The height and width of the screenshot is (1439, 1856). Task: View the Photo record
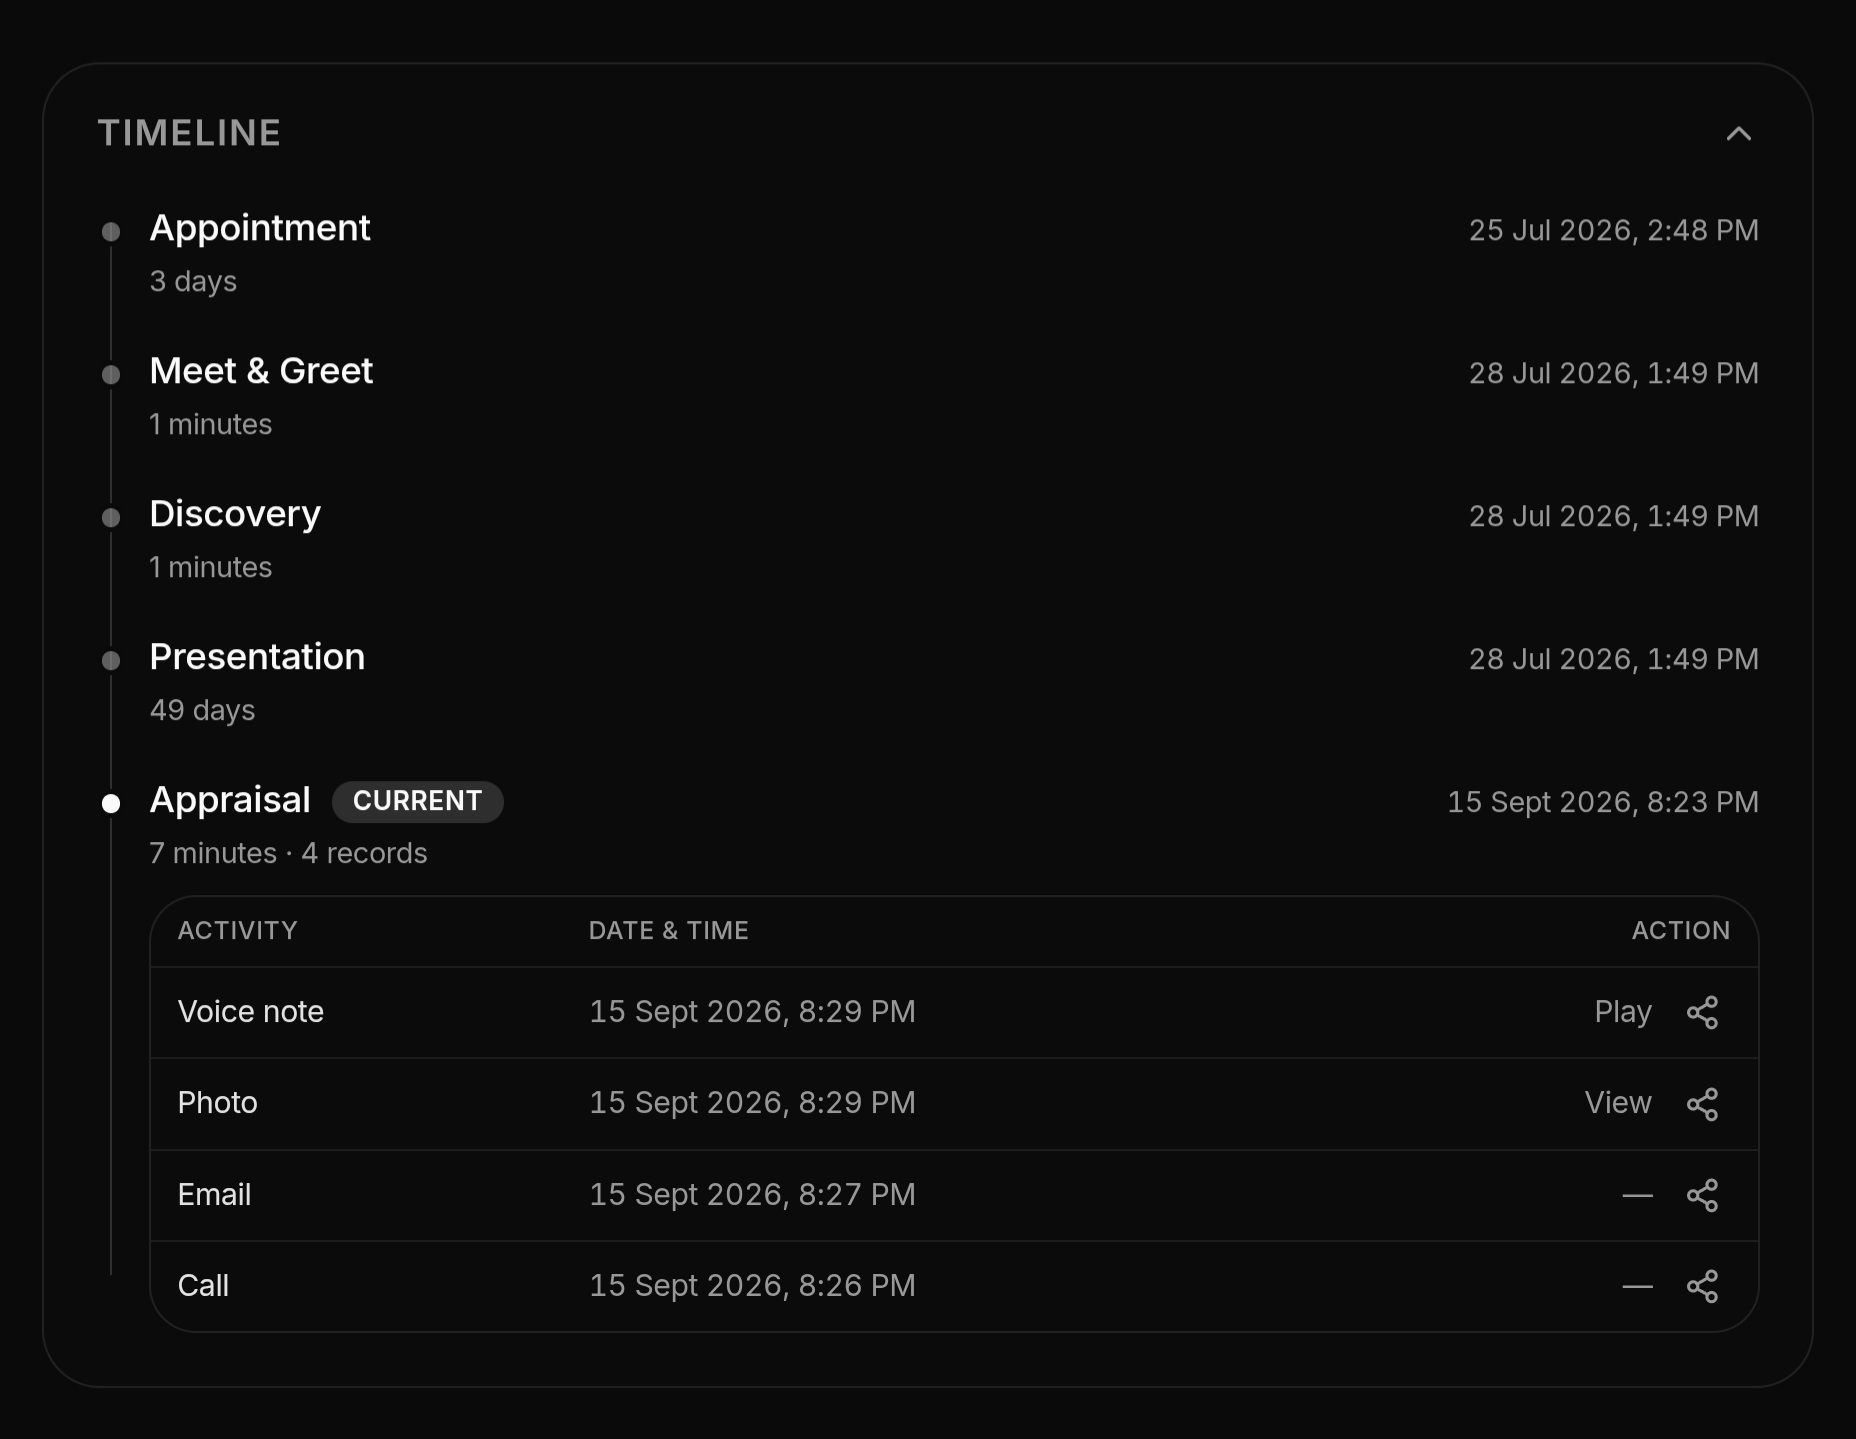point(1617,1103)
